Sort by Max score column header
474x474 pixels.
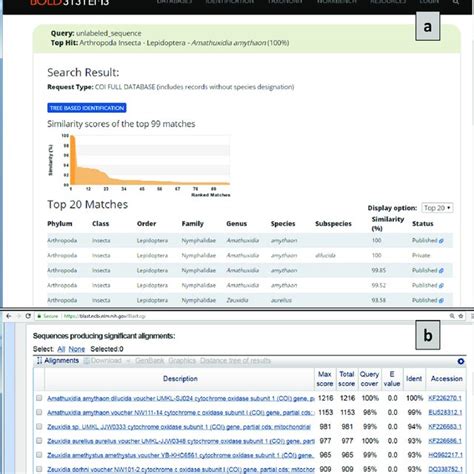pos(325,379)
